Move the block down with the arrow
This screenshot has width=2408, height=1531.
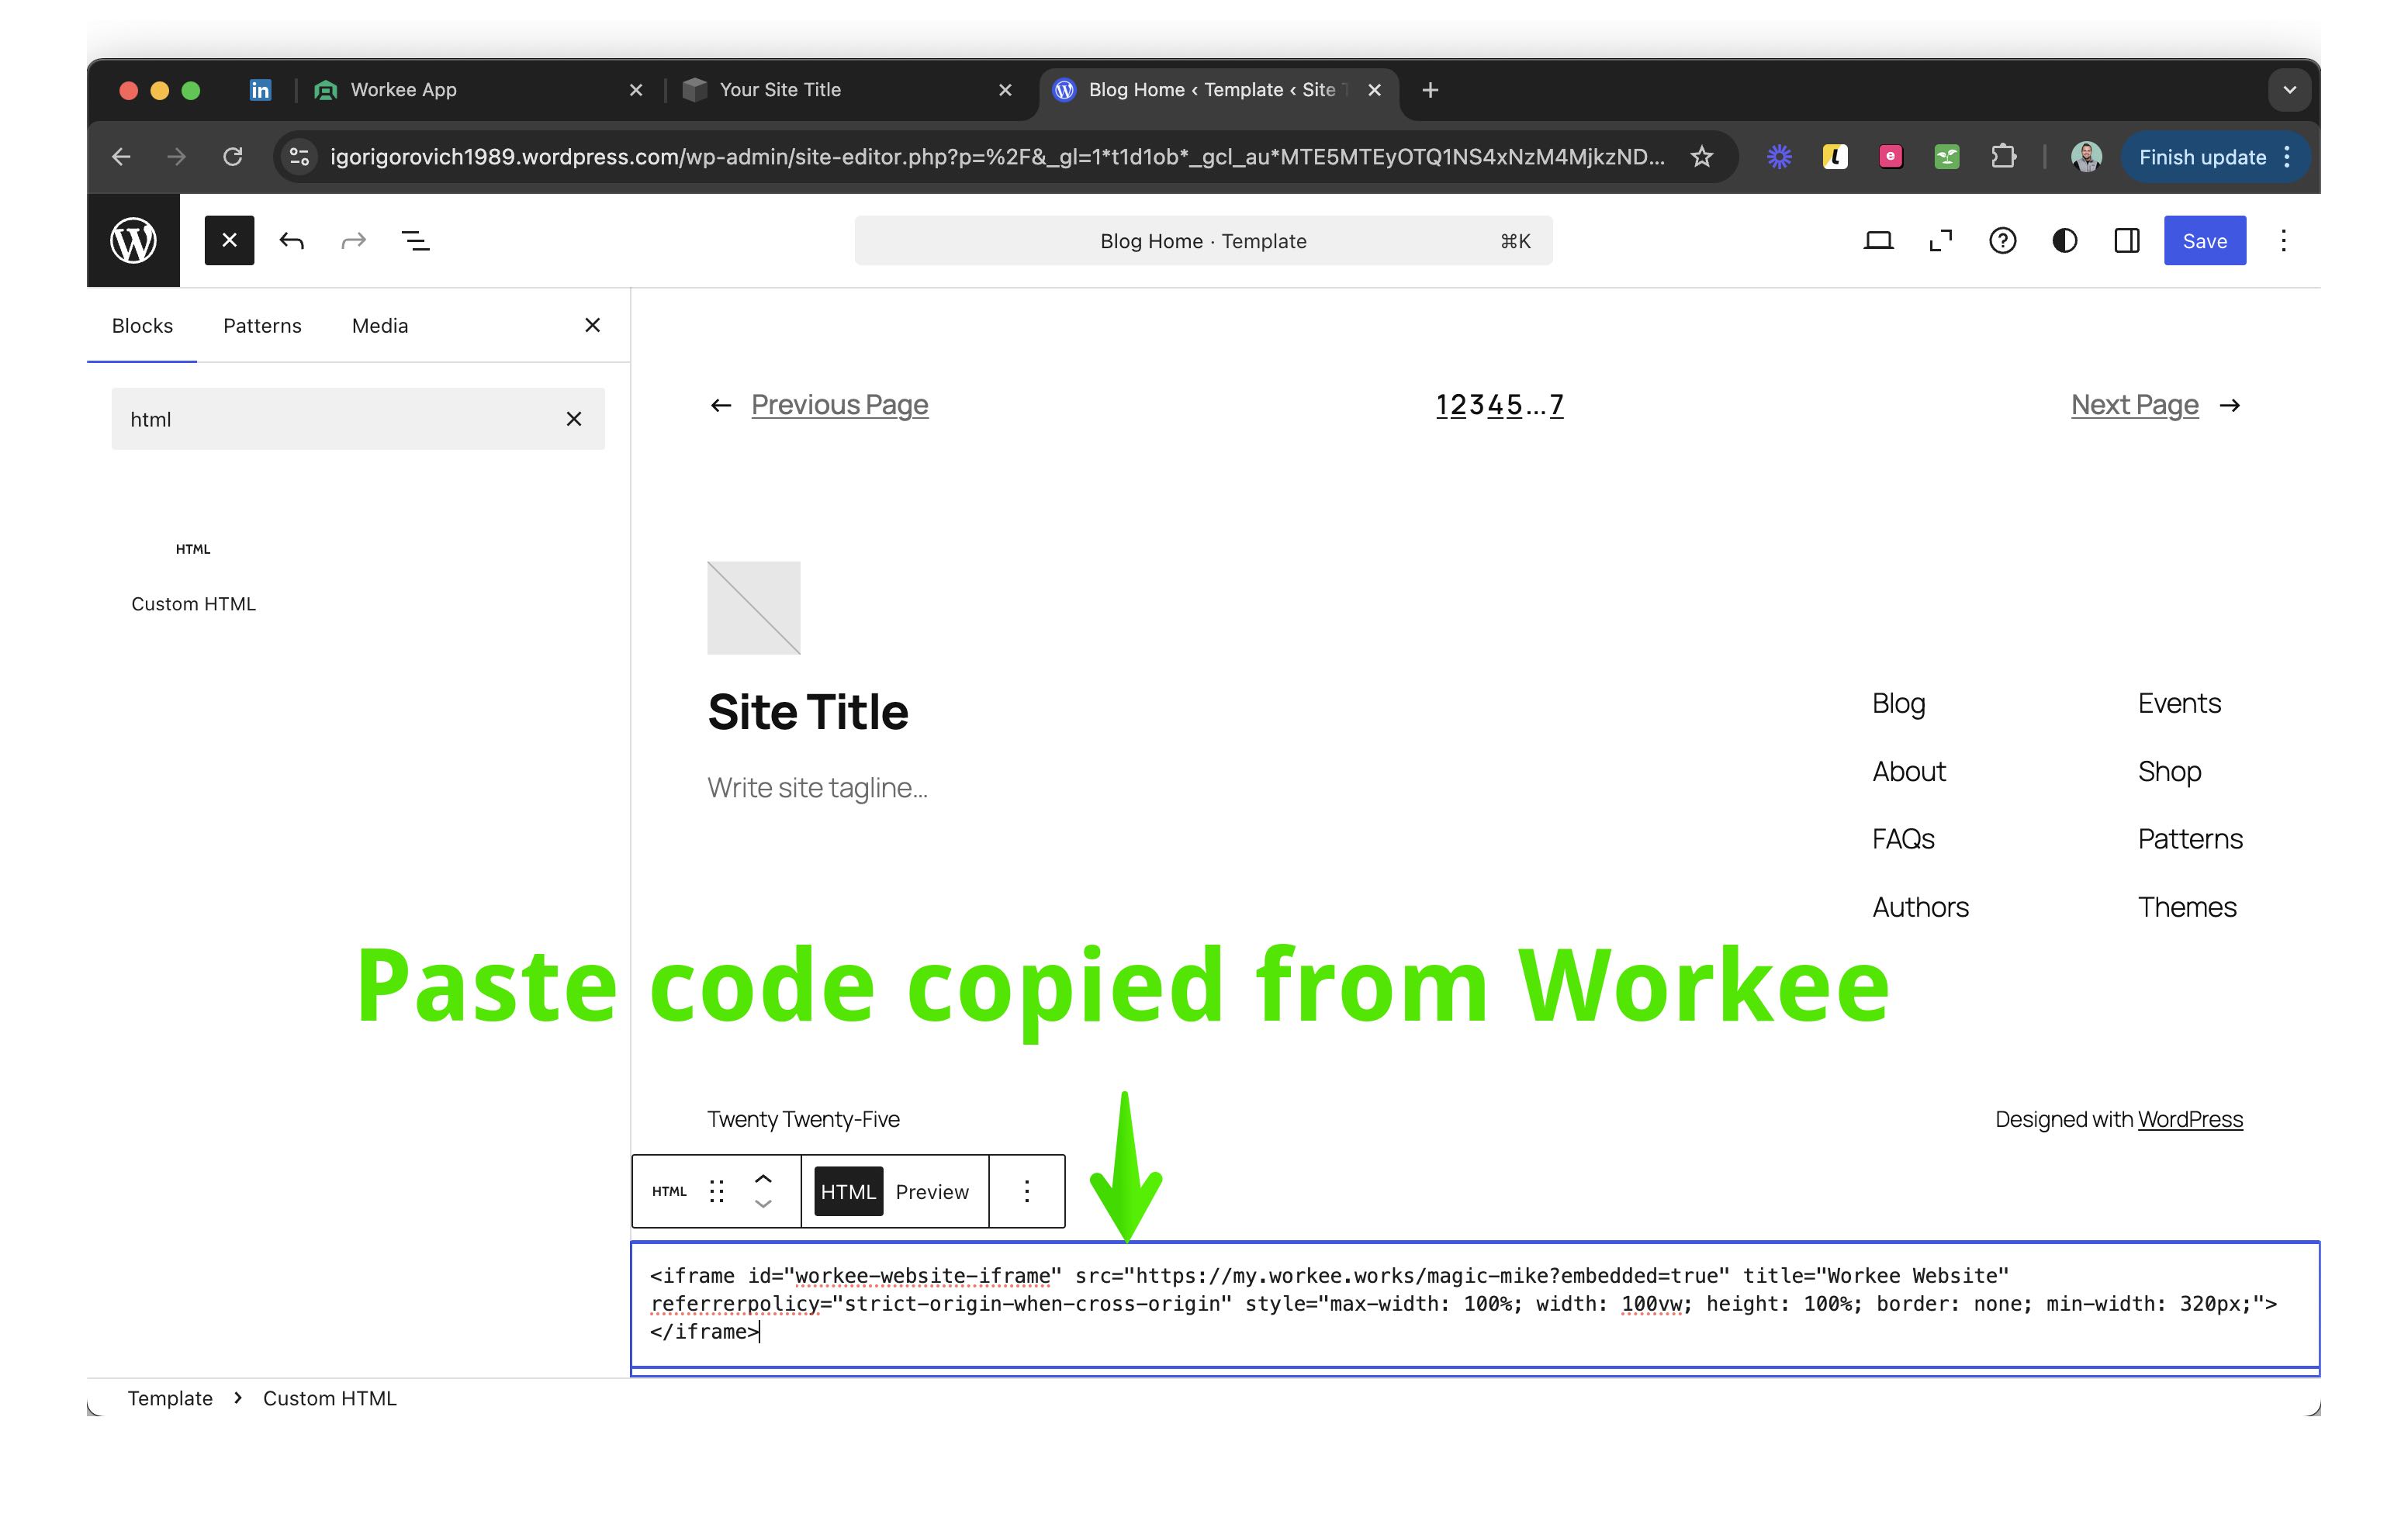click(763, 1204)
